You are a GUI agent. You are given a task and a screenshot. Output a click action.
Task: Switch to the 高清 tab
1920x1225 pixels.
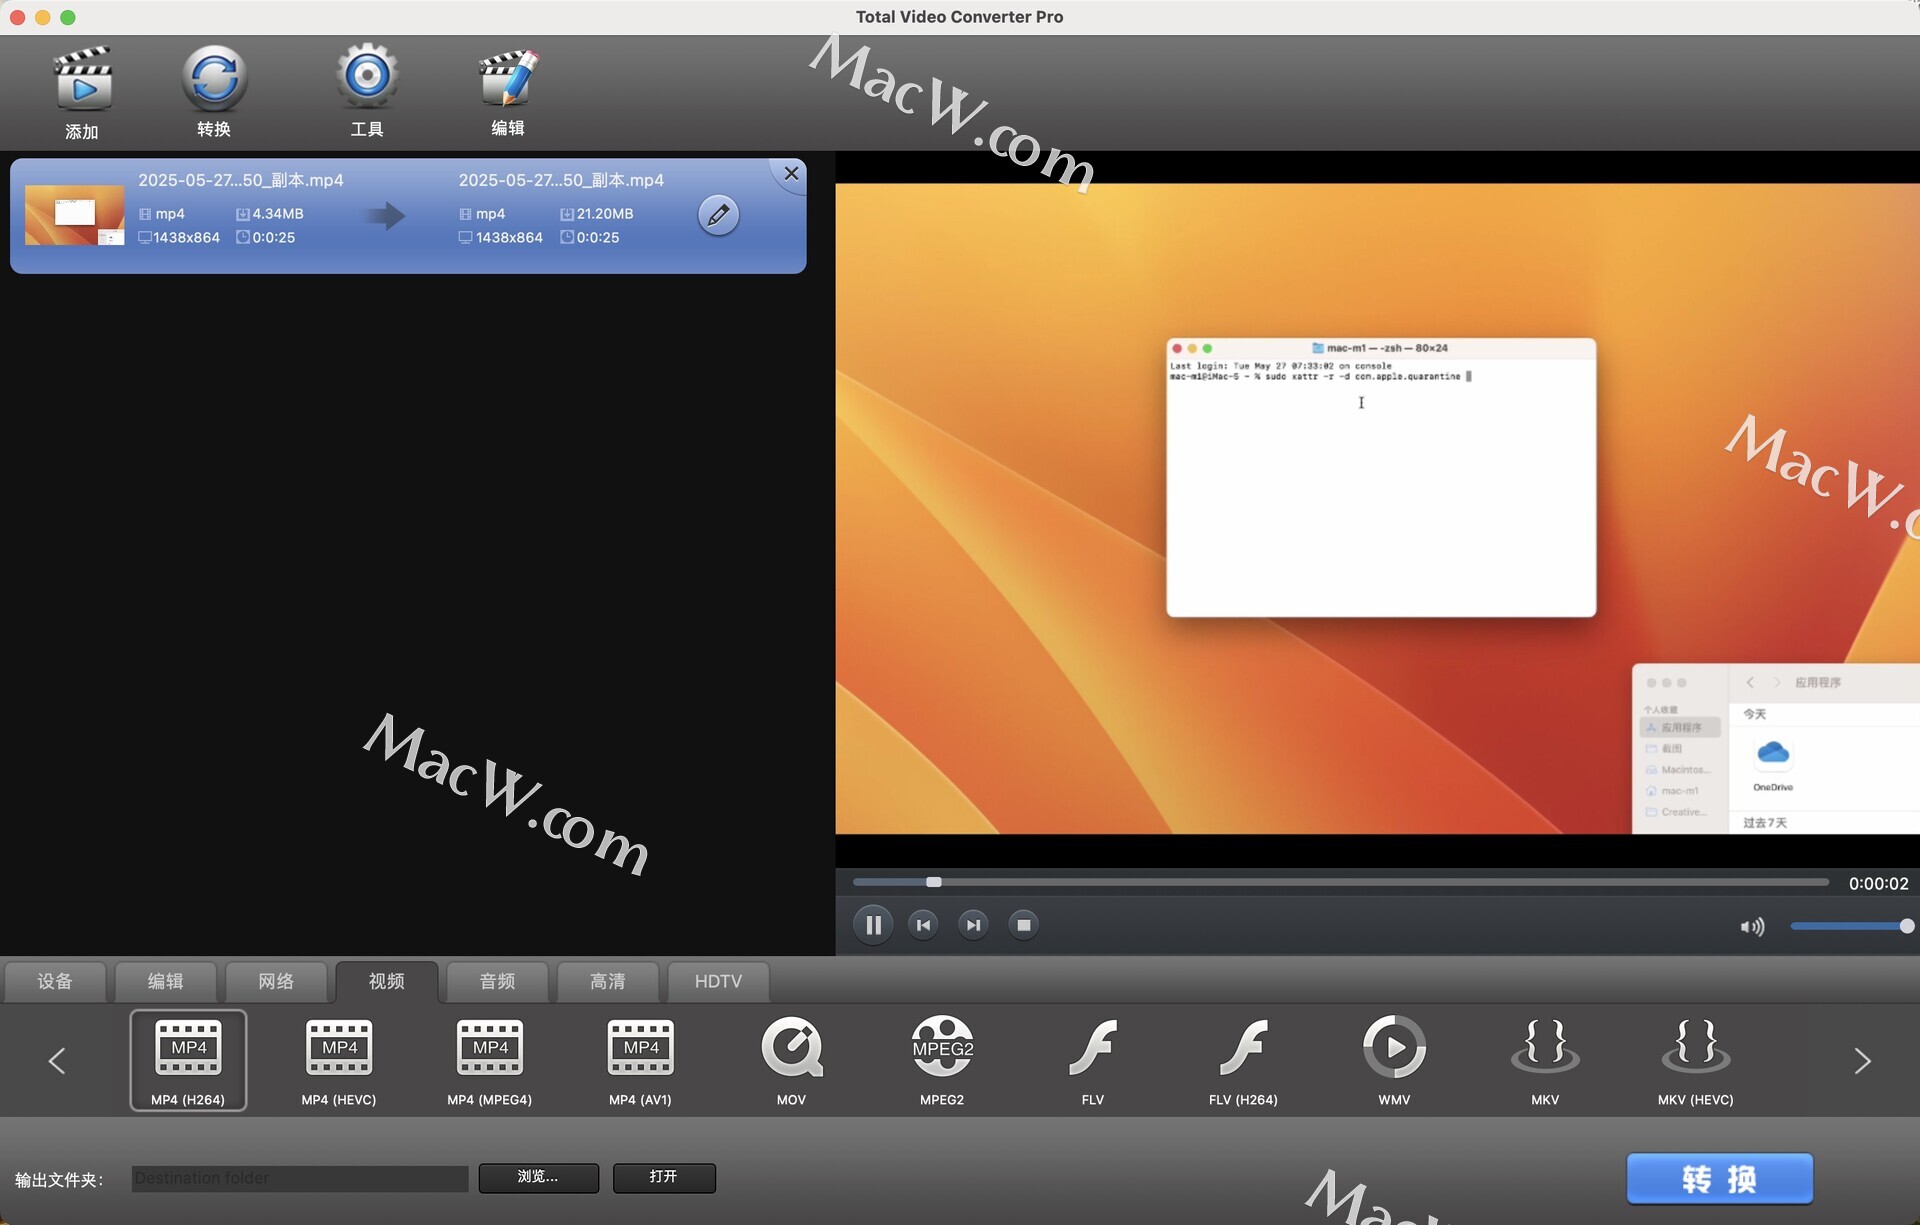point(608,982)
